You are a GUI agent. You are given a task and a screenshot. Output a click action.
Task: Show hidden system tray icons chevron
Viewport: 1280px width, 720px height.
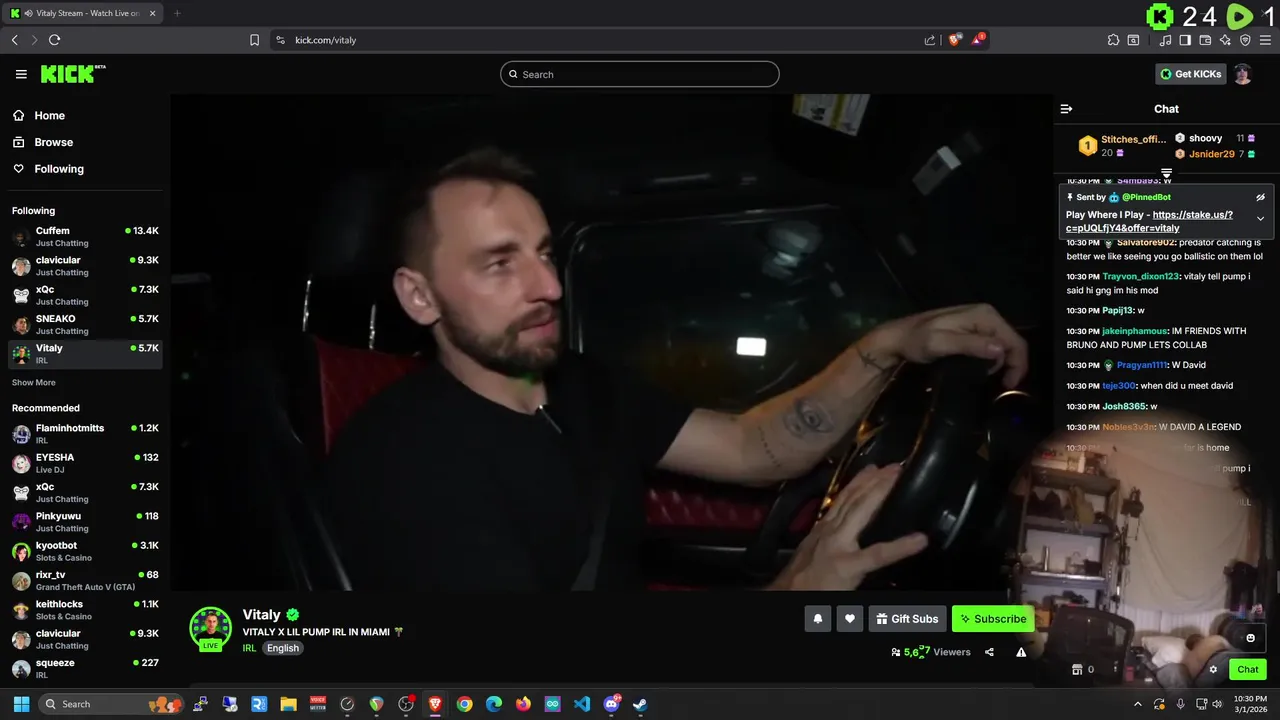[1137, 704]
